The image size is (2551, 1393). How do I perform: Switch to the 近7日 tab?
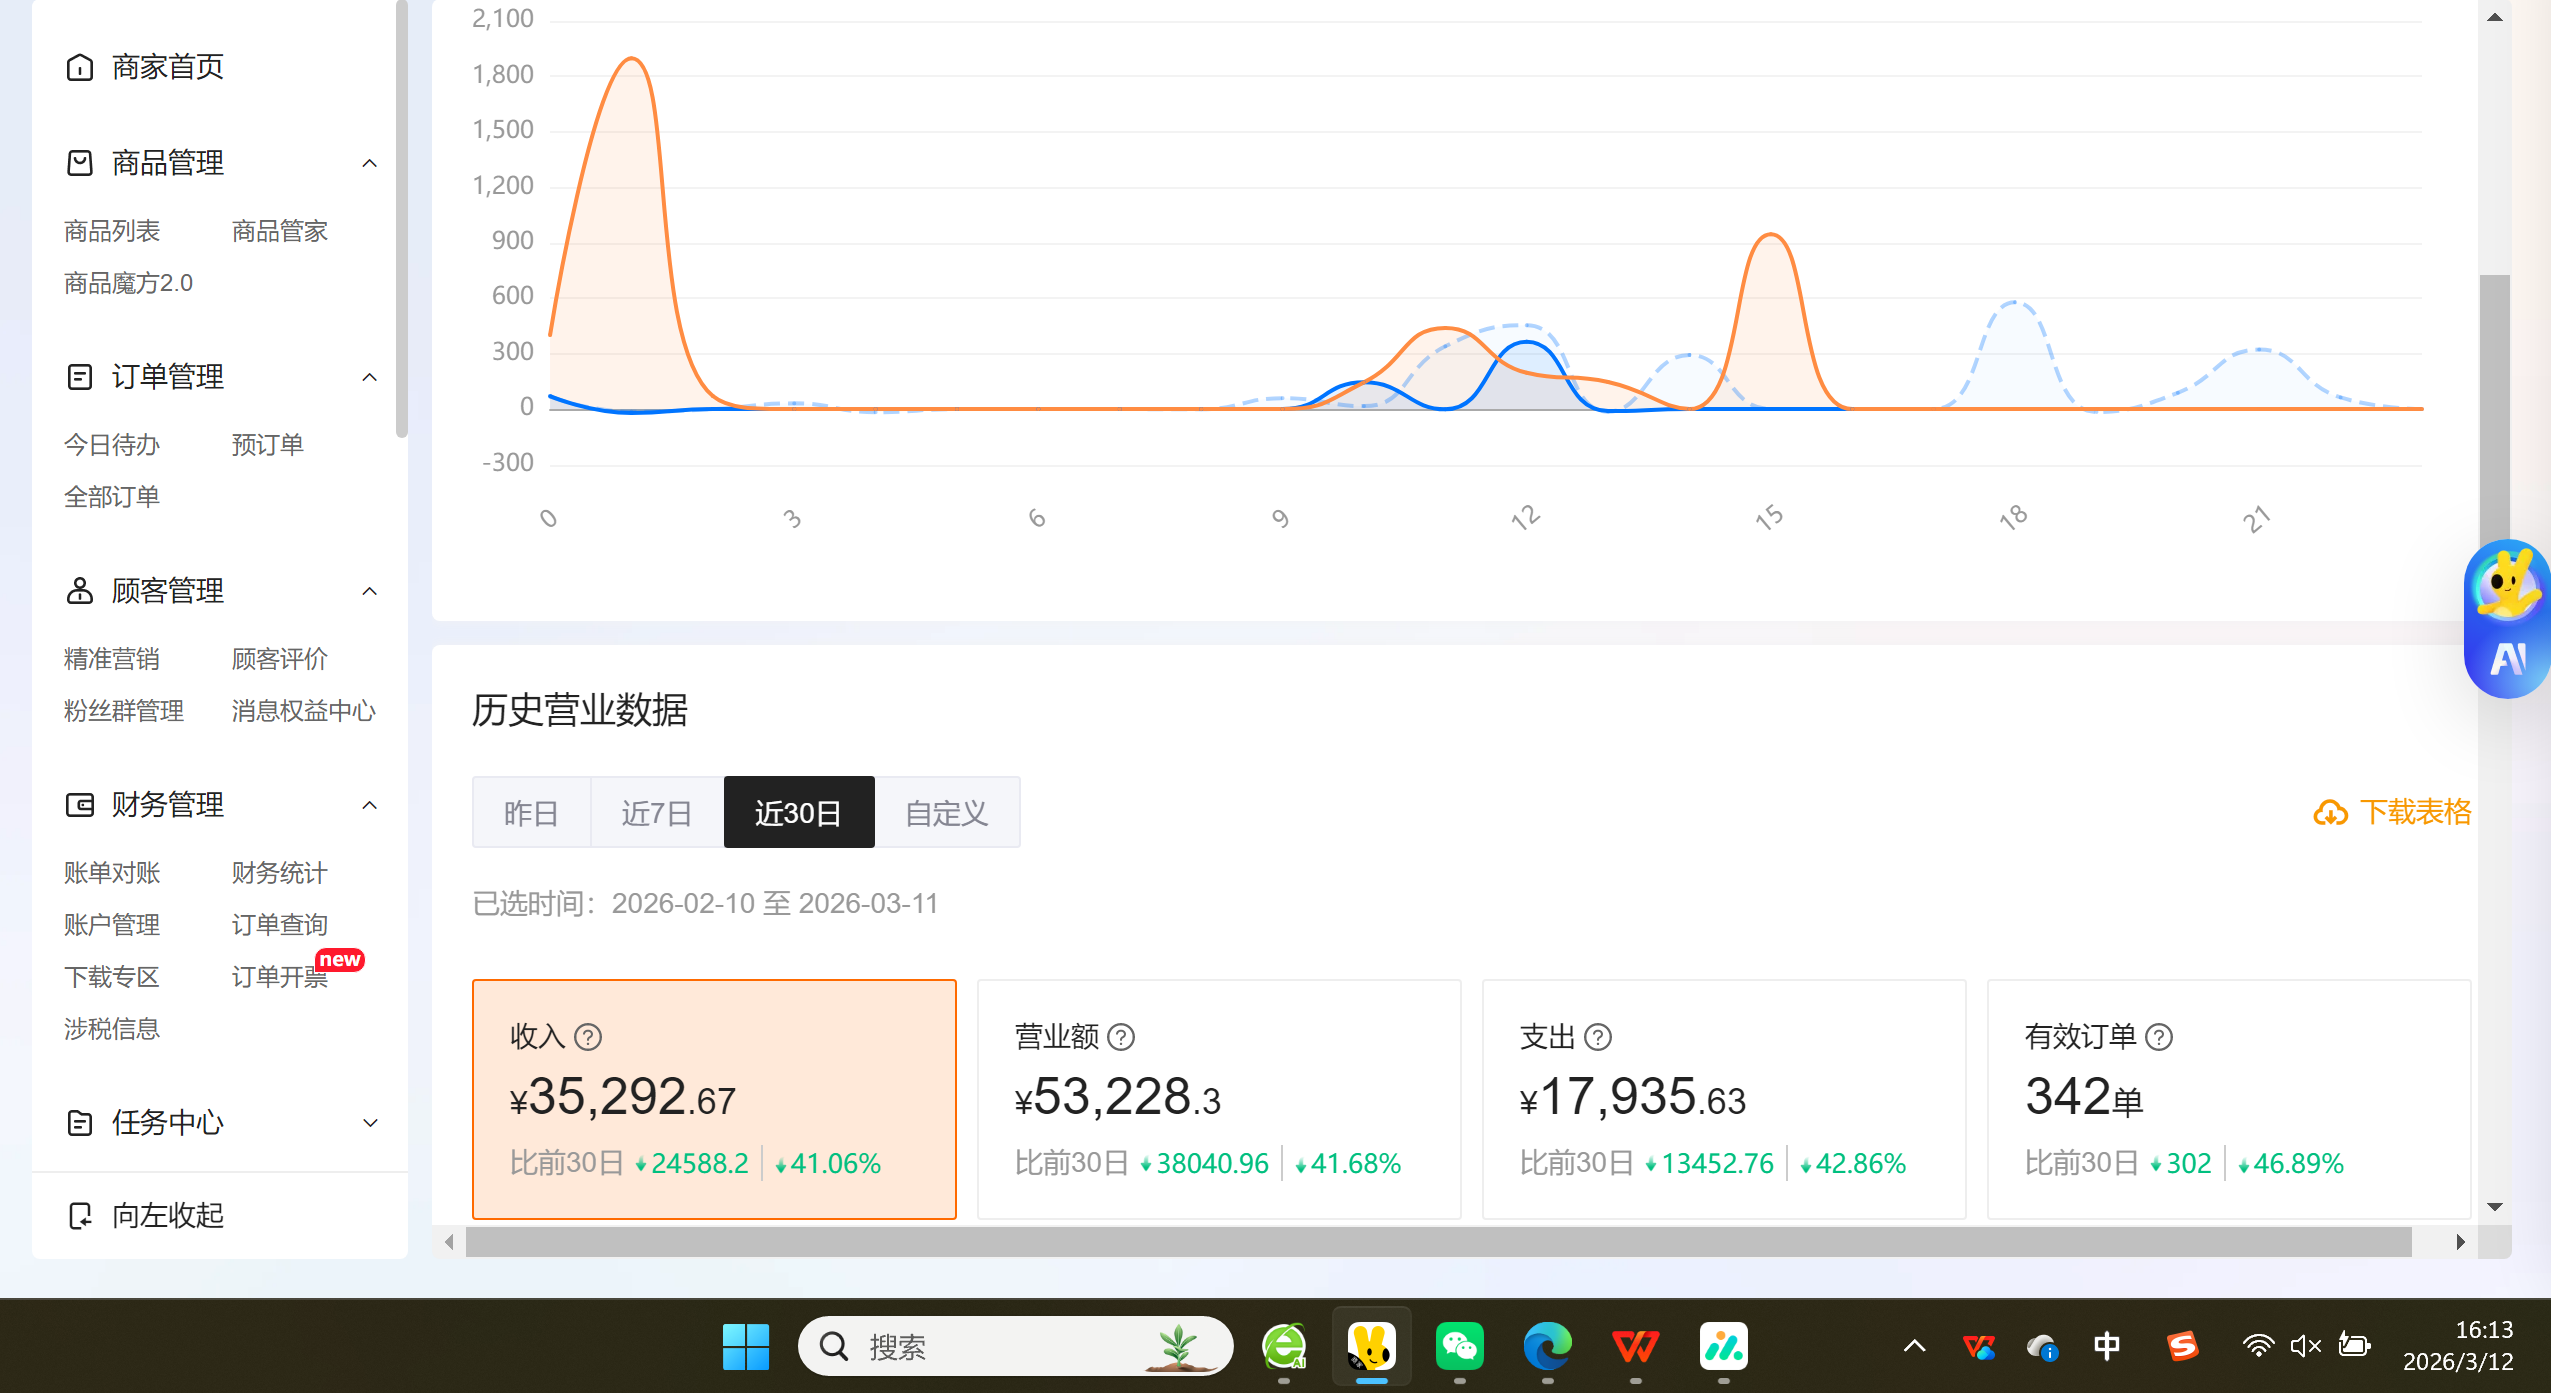[656, 812]
